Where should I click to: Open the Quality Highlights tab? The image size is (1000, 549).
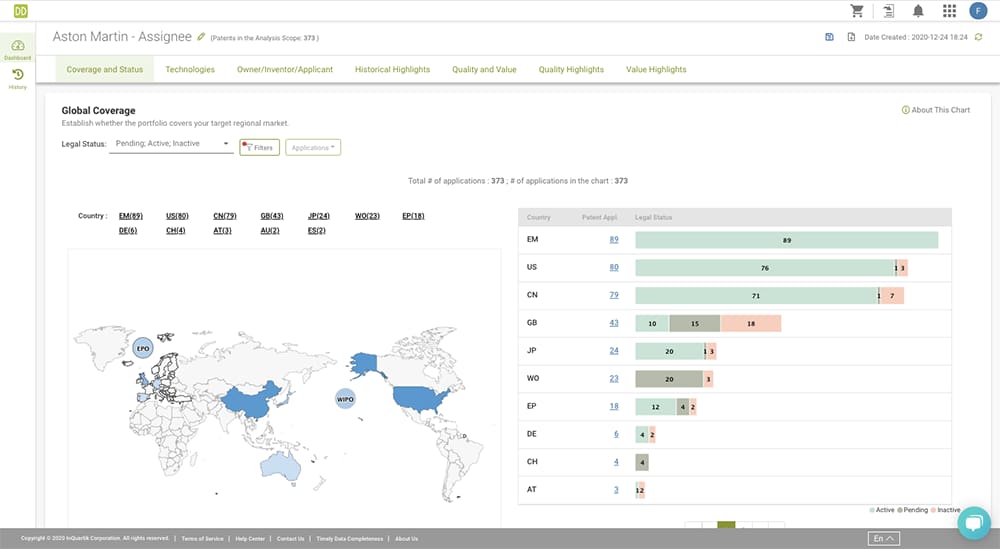(571, 69)
